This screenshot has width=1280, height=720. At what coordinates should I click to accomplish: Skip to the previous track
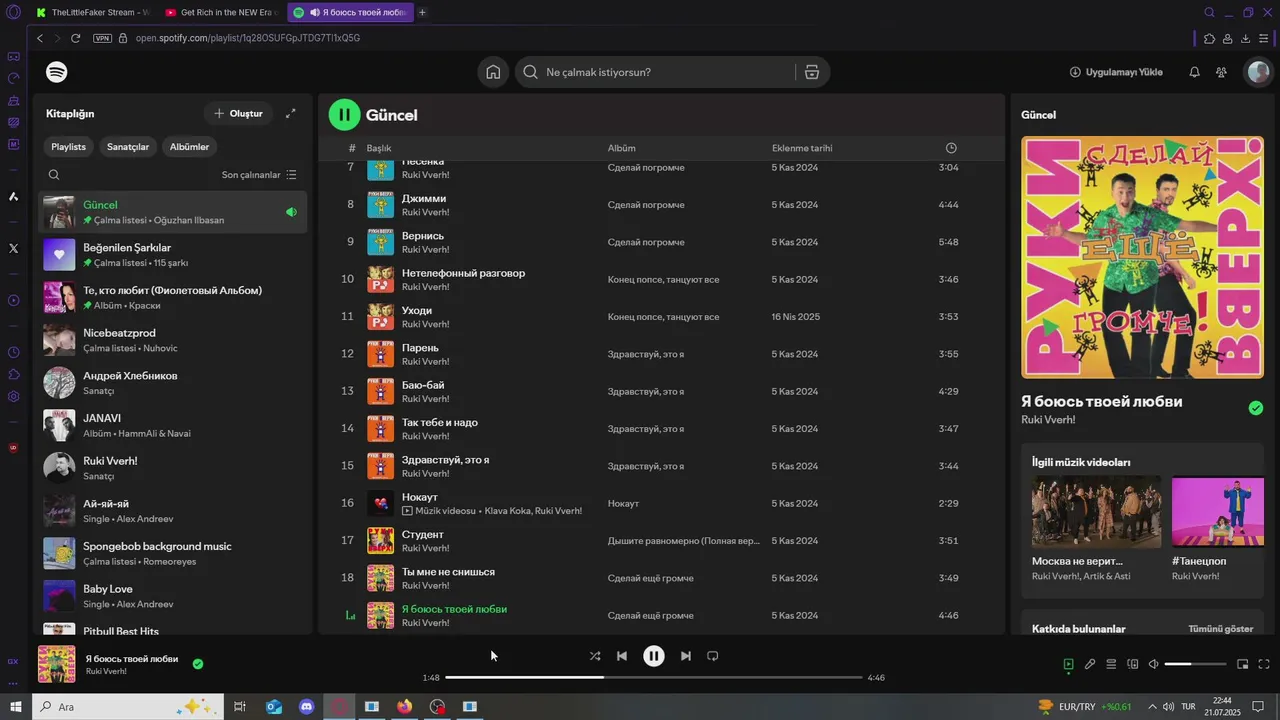622,656
